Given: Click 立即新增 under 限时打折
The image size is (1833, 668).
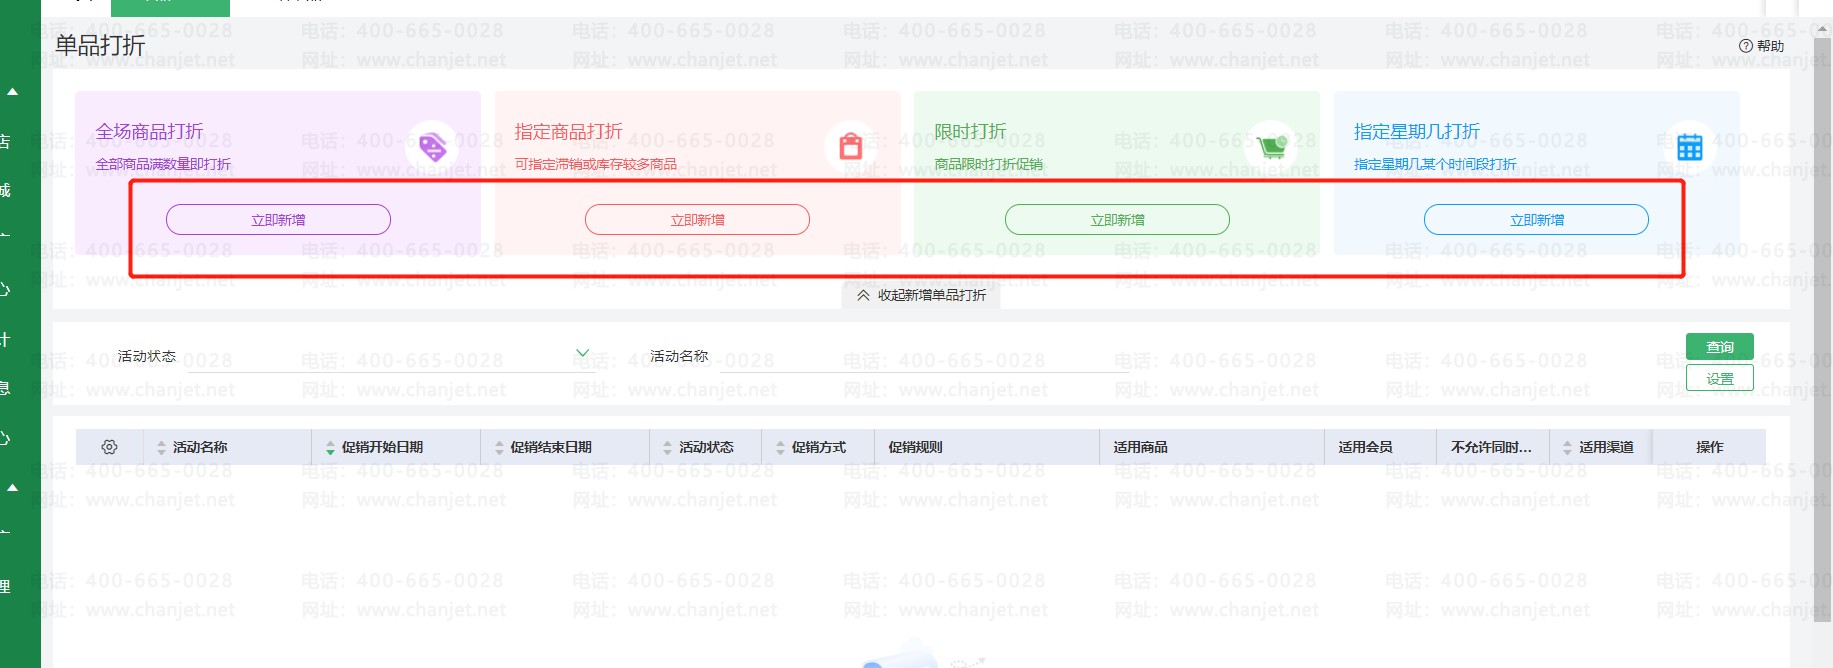Looking at the screenshot, I should (x=1117, y=220).
